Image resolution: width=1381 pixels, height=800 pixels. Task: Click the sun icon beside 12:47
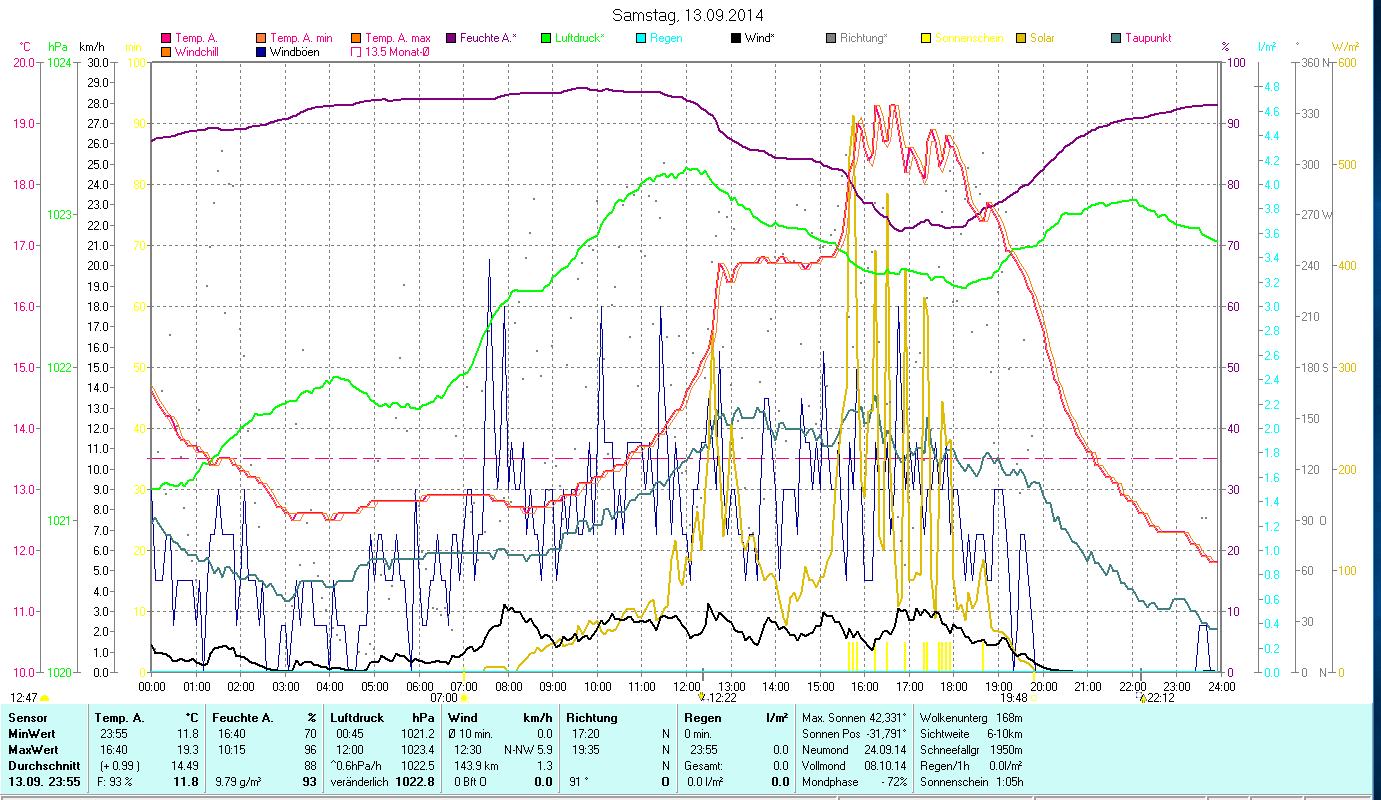click(x=45, y=698)
